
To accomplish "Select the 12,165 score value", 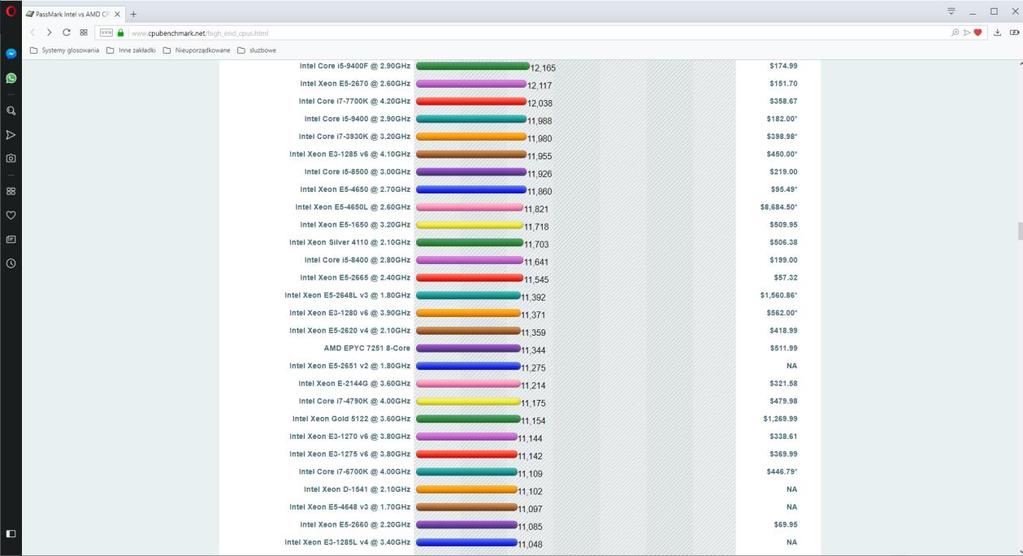I will [543, 68].
